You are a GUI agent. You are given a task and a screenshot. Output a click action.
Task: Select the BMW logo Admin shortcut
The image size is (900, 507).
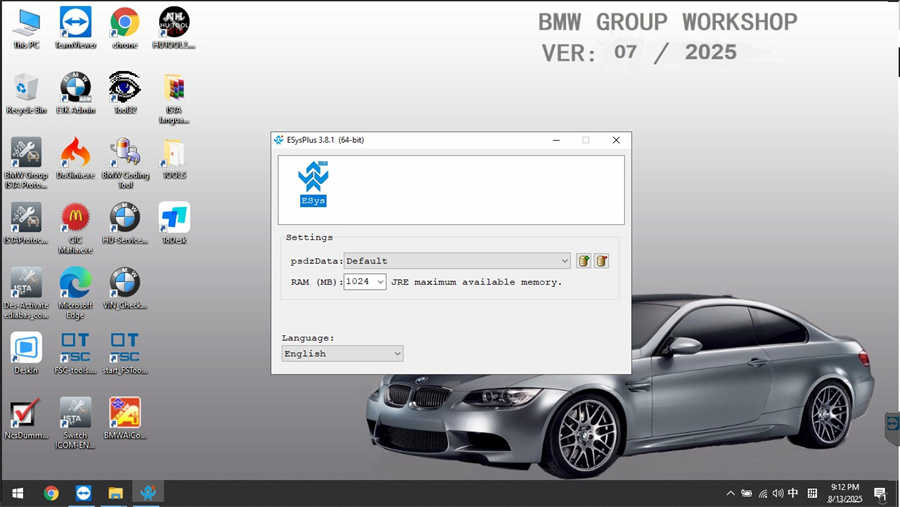coord(76,94)
